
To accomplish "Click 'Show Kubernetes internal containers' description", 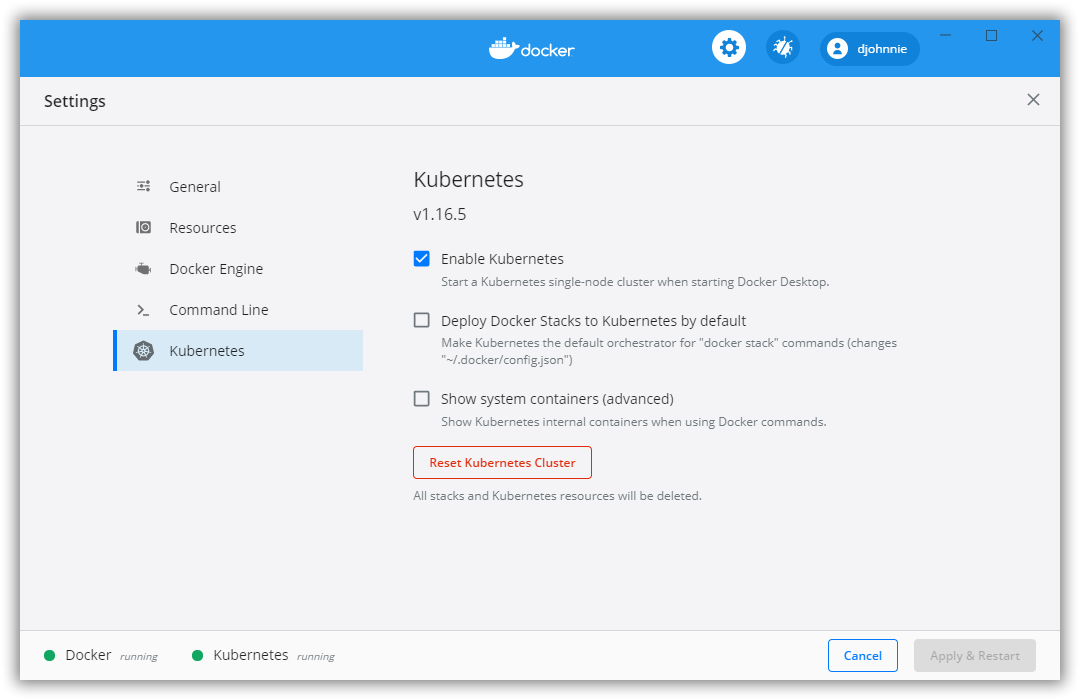I will pyautogui.click(x=634, y=422).
